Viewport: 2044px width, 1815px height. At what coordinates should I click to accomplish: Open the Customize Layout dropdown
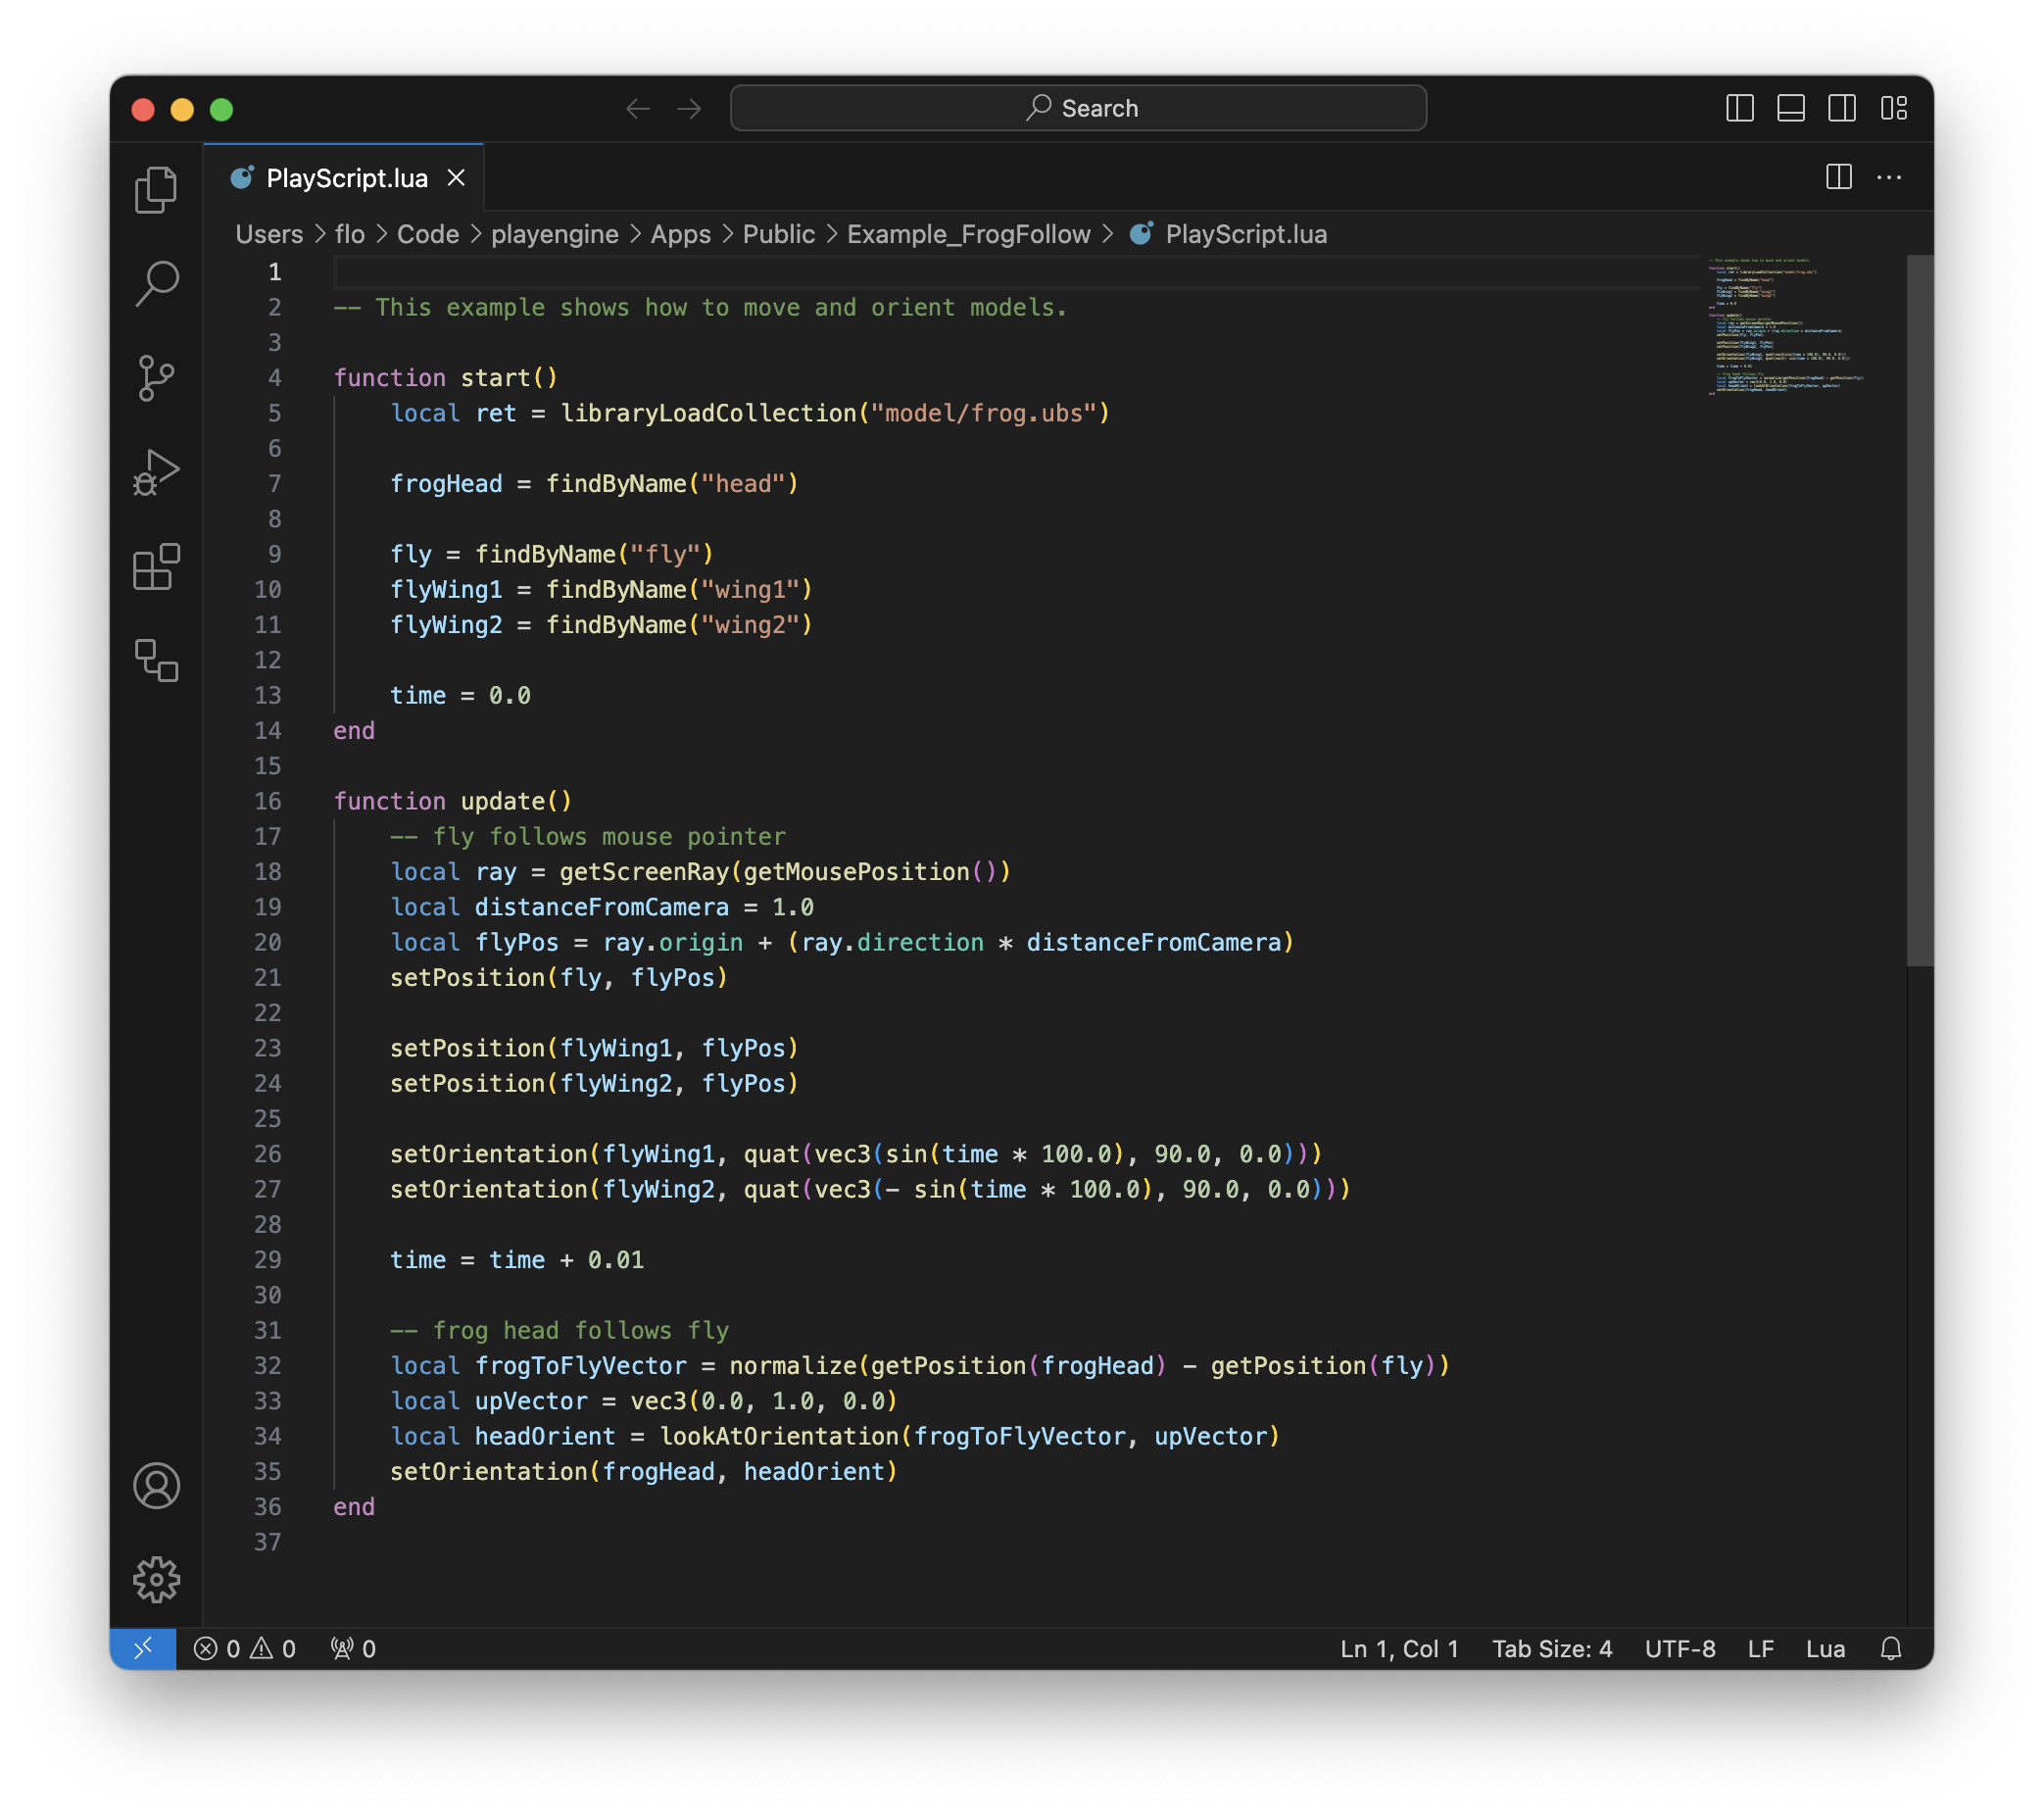[1896, 108]
